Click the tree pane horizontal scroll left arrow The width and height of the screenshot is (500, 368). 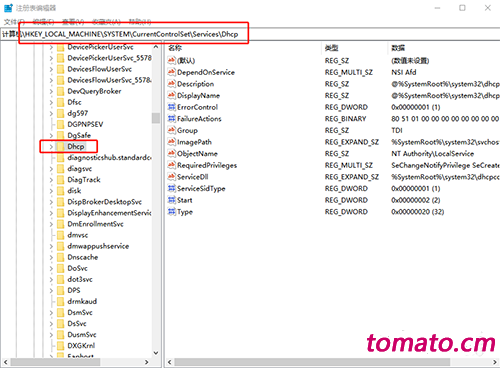5,362
